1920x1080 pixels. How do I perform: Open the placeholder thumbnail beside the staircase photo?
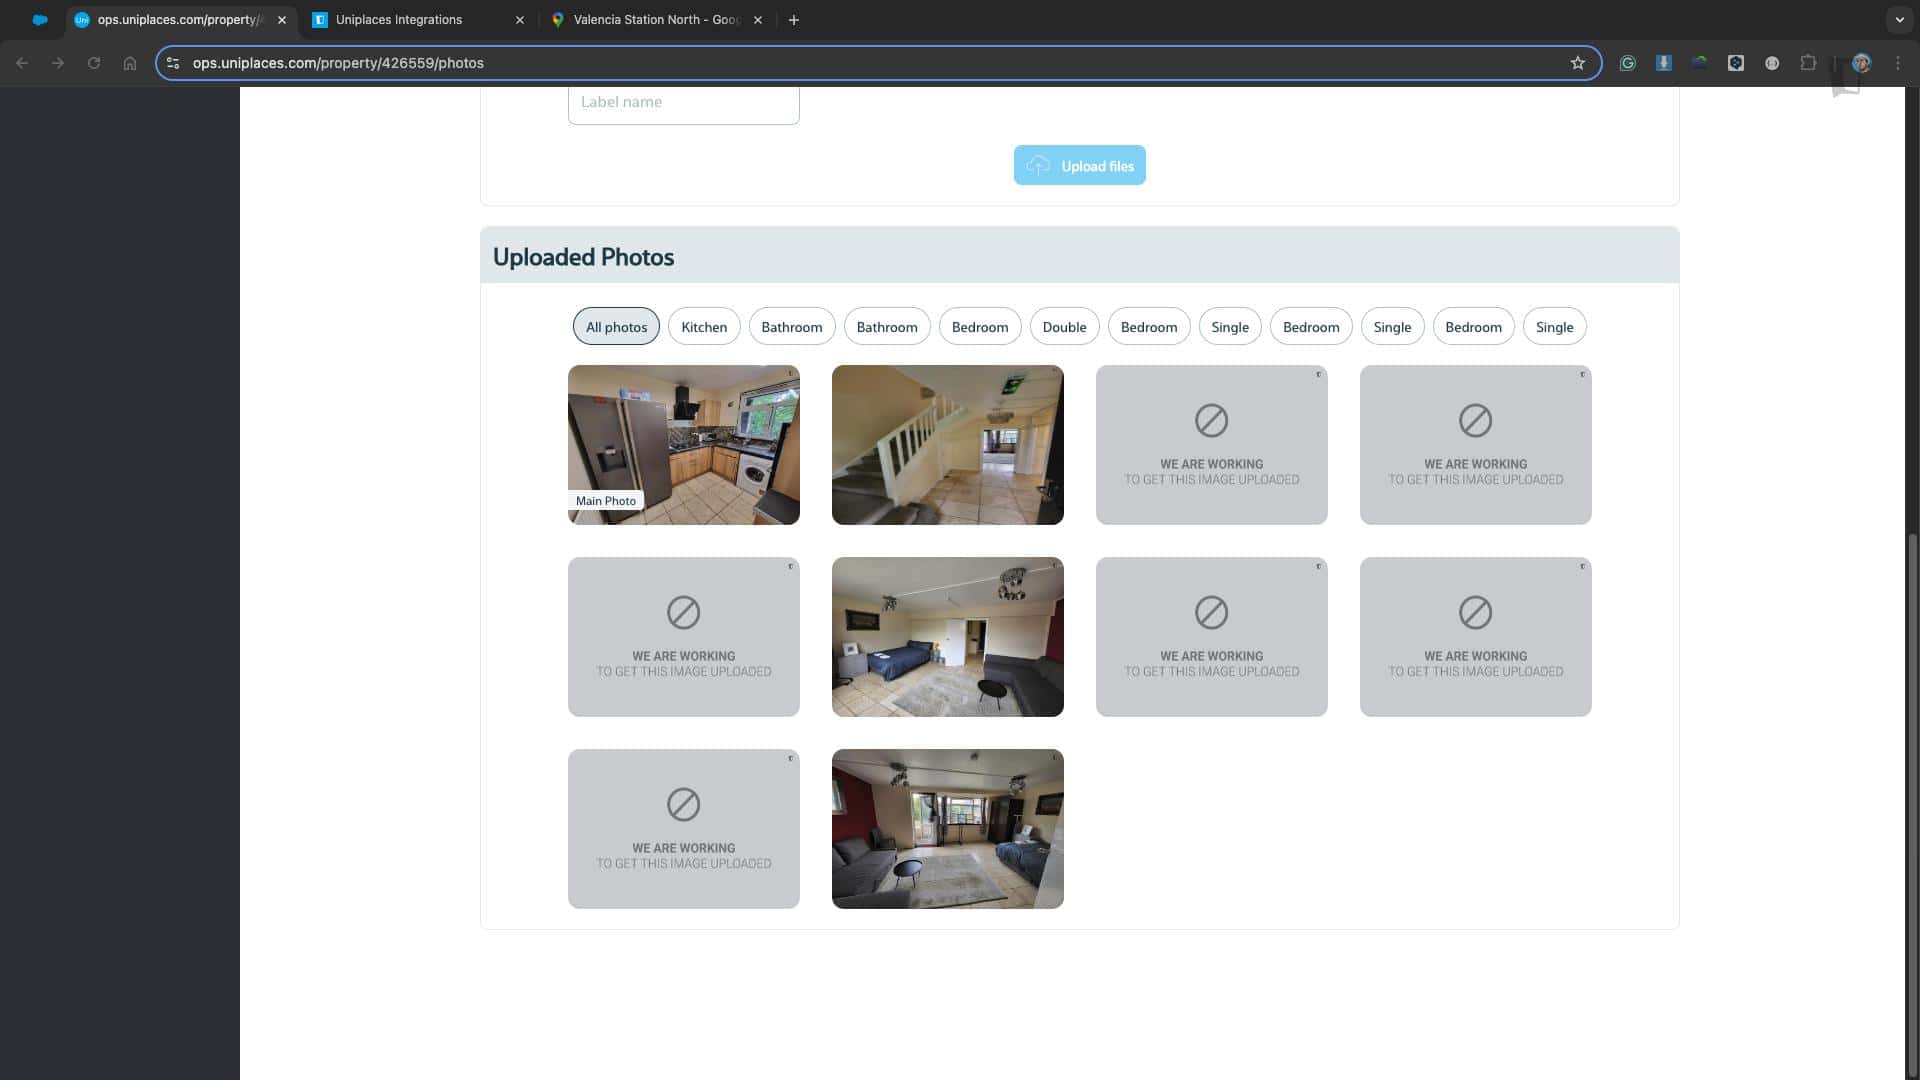coord(1212,445)
